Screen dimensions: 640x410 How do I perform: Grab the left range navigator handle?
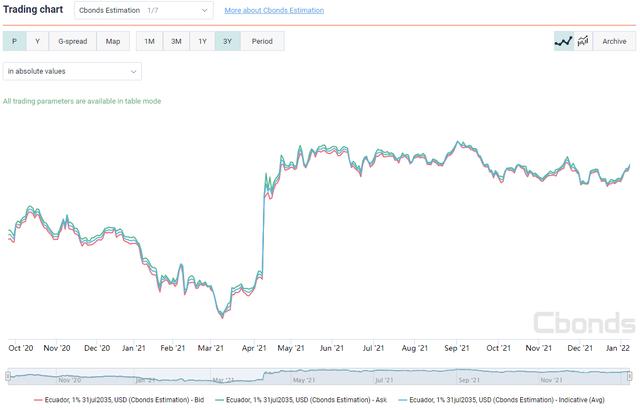pos(8,376)
